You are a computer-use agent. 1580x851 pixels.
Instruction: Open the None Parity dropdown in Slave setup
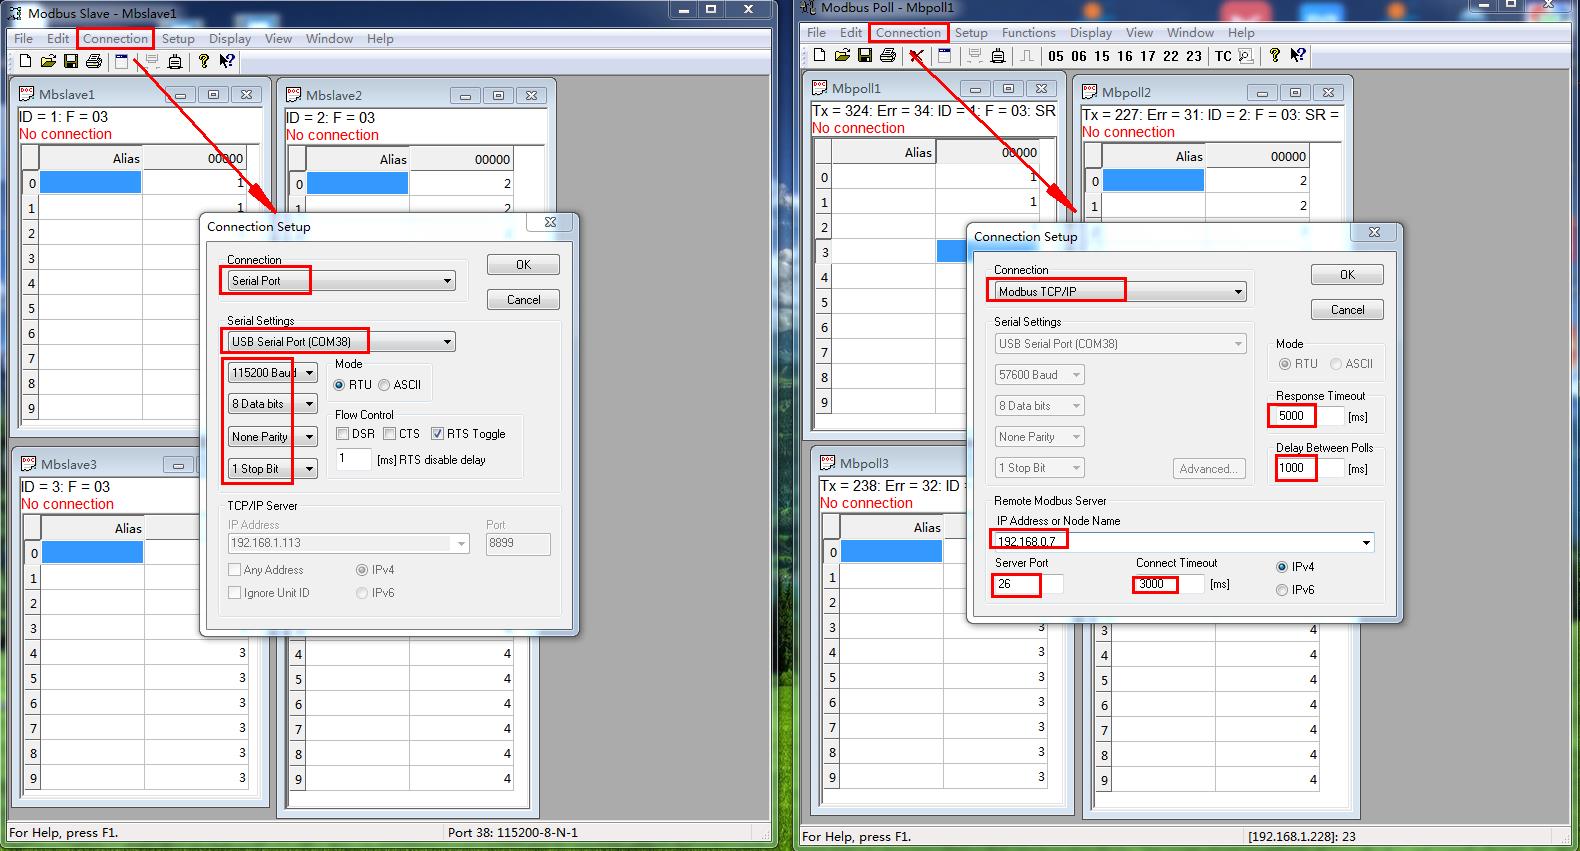[x=309, y=437]
